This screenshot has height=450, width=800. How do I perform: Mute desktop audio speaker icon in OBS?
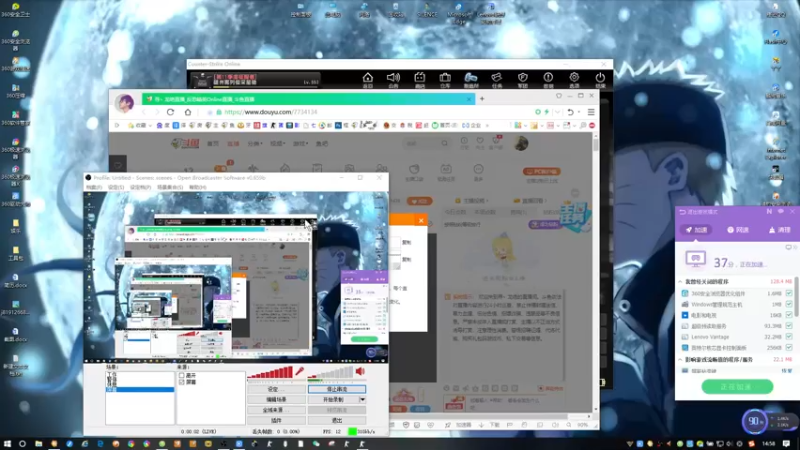pyautogui.click(x=360, y=371)
